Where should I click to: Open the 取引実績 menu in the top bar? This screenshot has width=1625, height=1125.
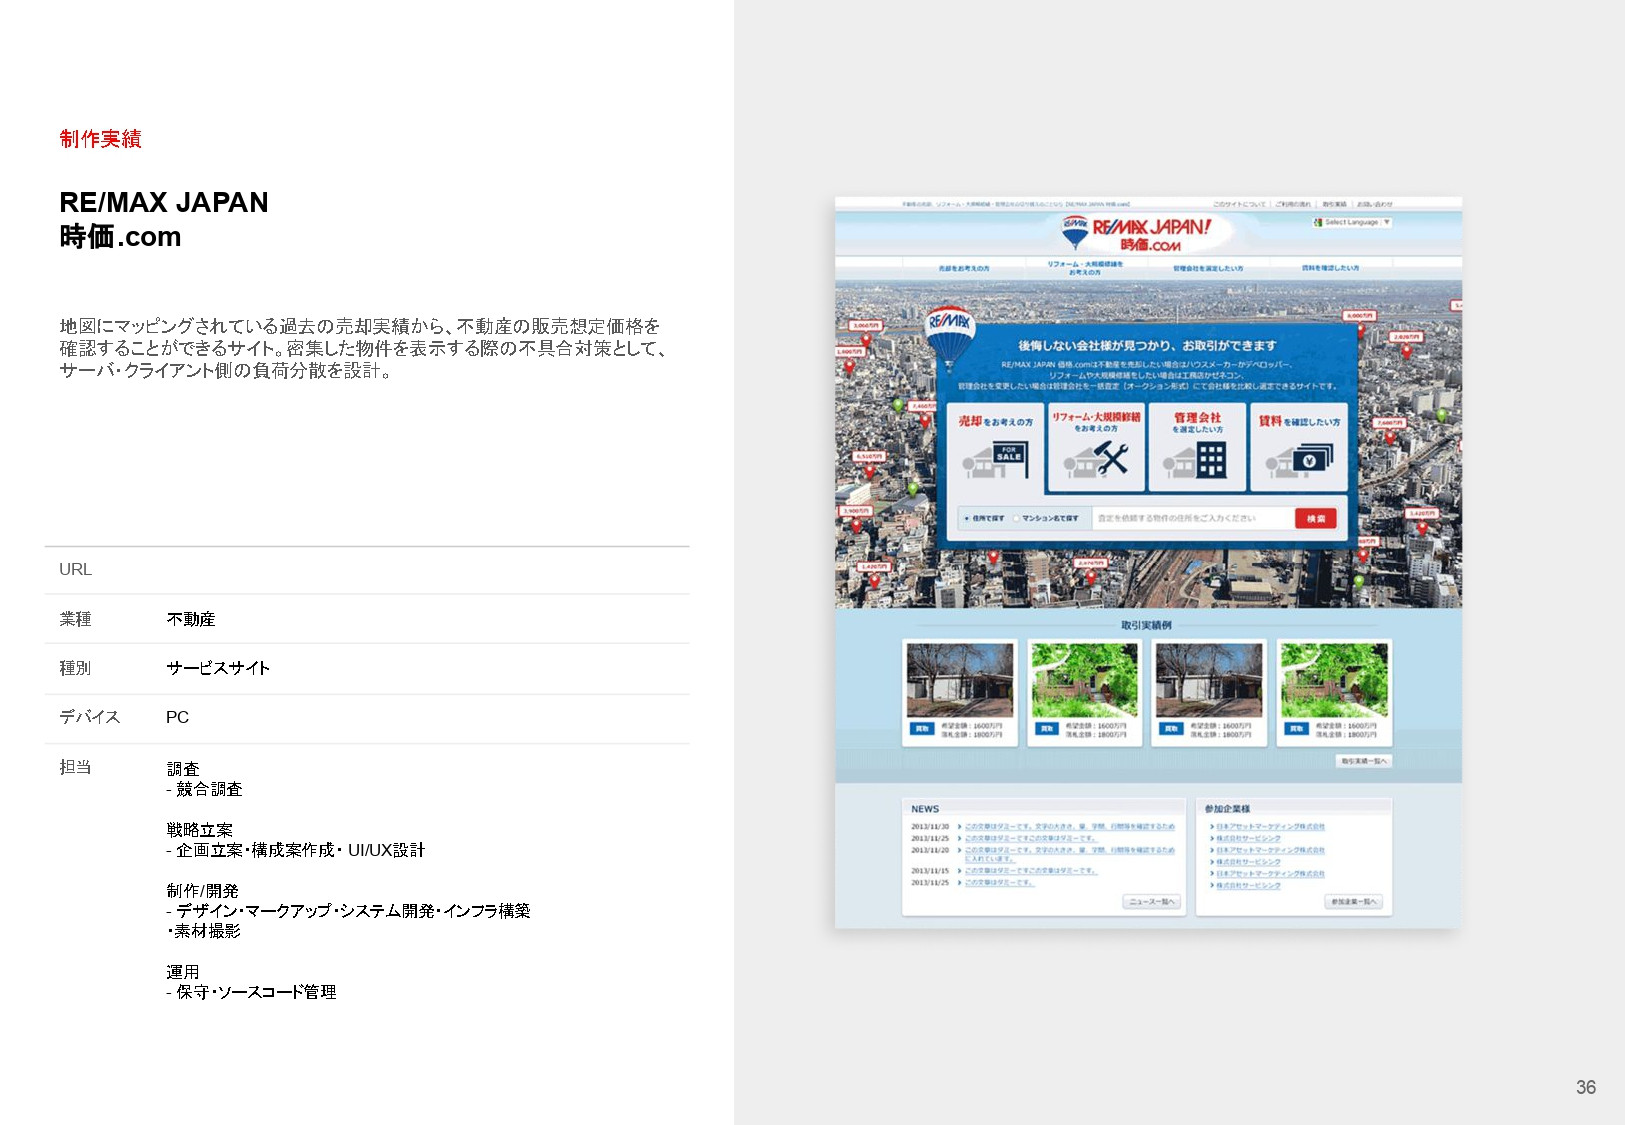[1333, 204]
